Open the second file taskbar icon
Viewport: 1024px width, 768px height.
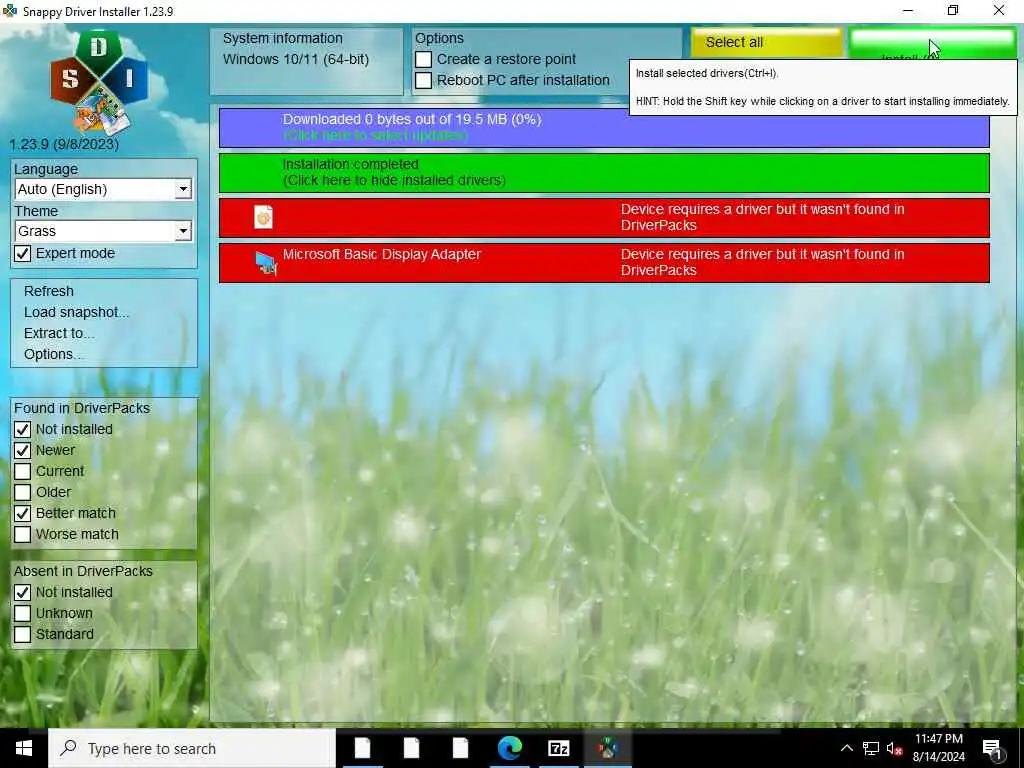pos(411,748)
